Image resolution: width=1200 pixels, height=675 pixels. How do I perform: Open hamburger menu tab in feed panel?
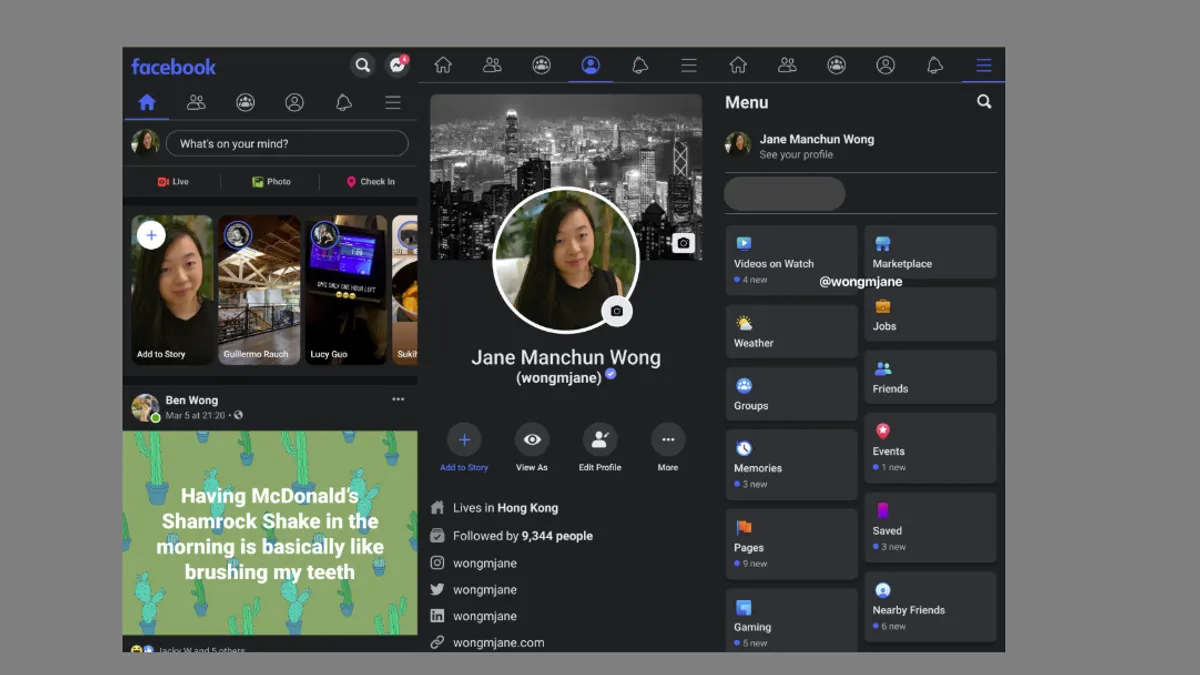coord(393,102)
